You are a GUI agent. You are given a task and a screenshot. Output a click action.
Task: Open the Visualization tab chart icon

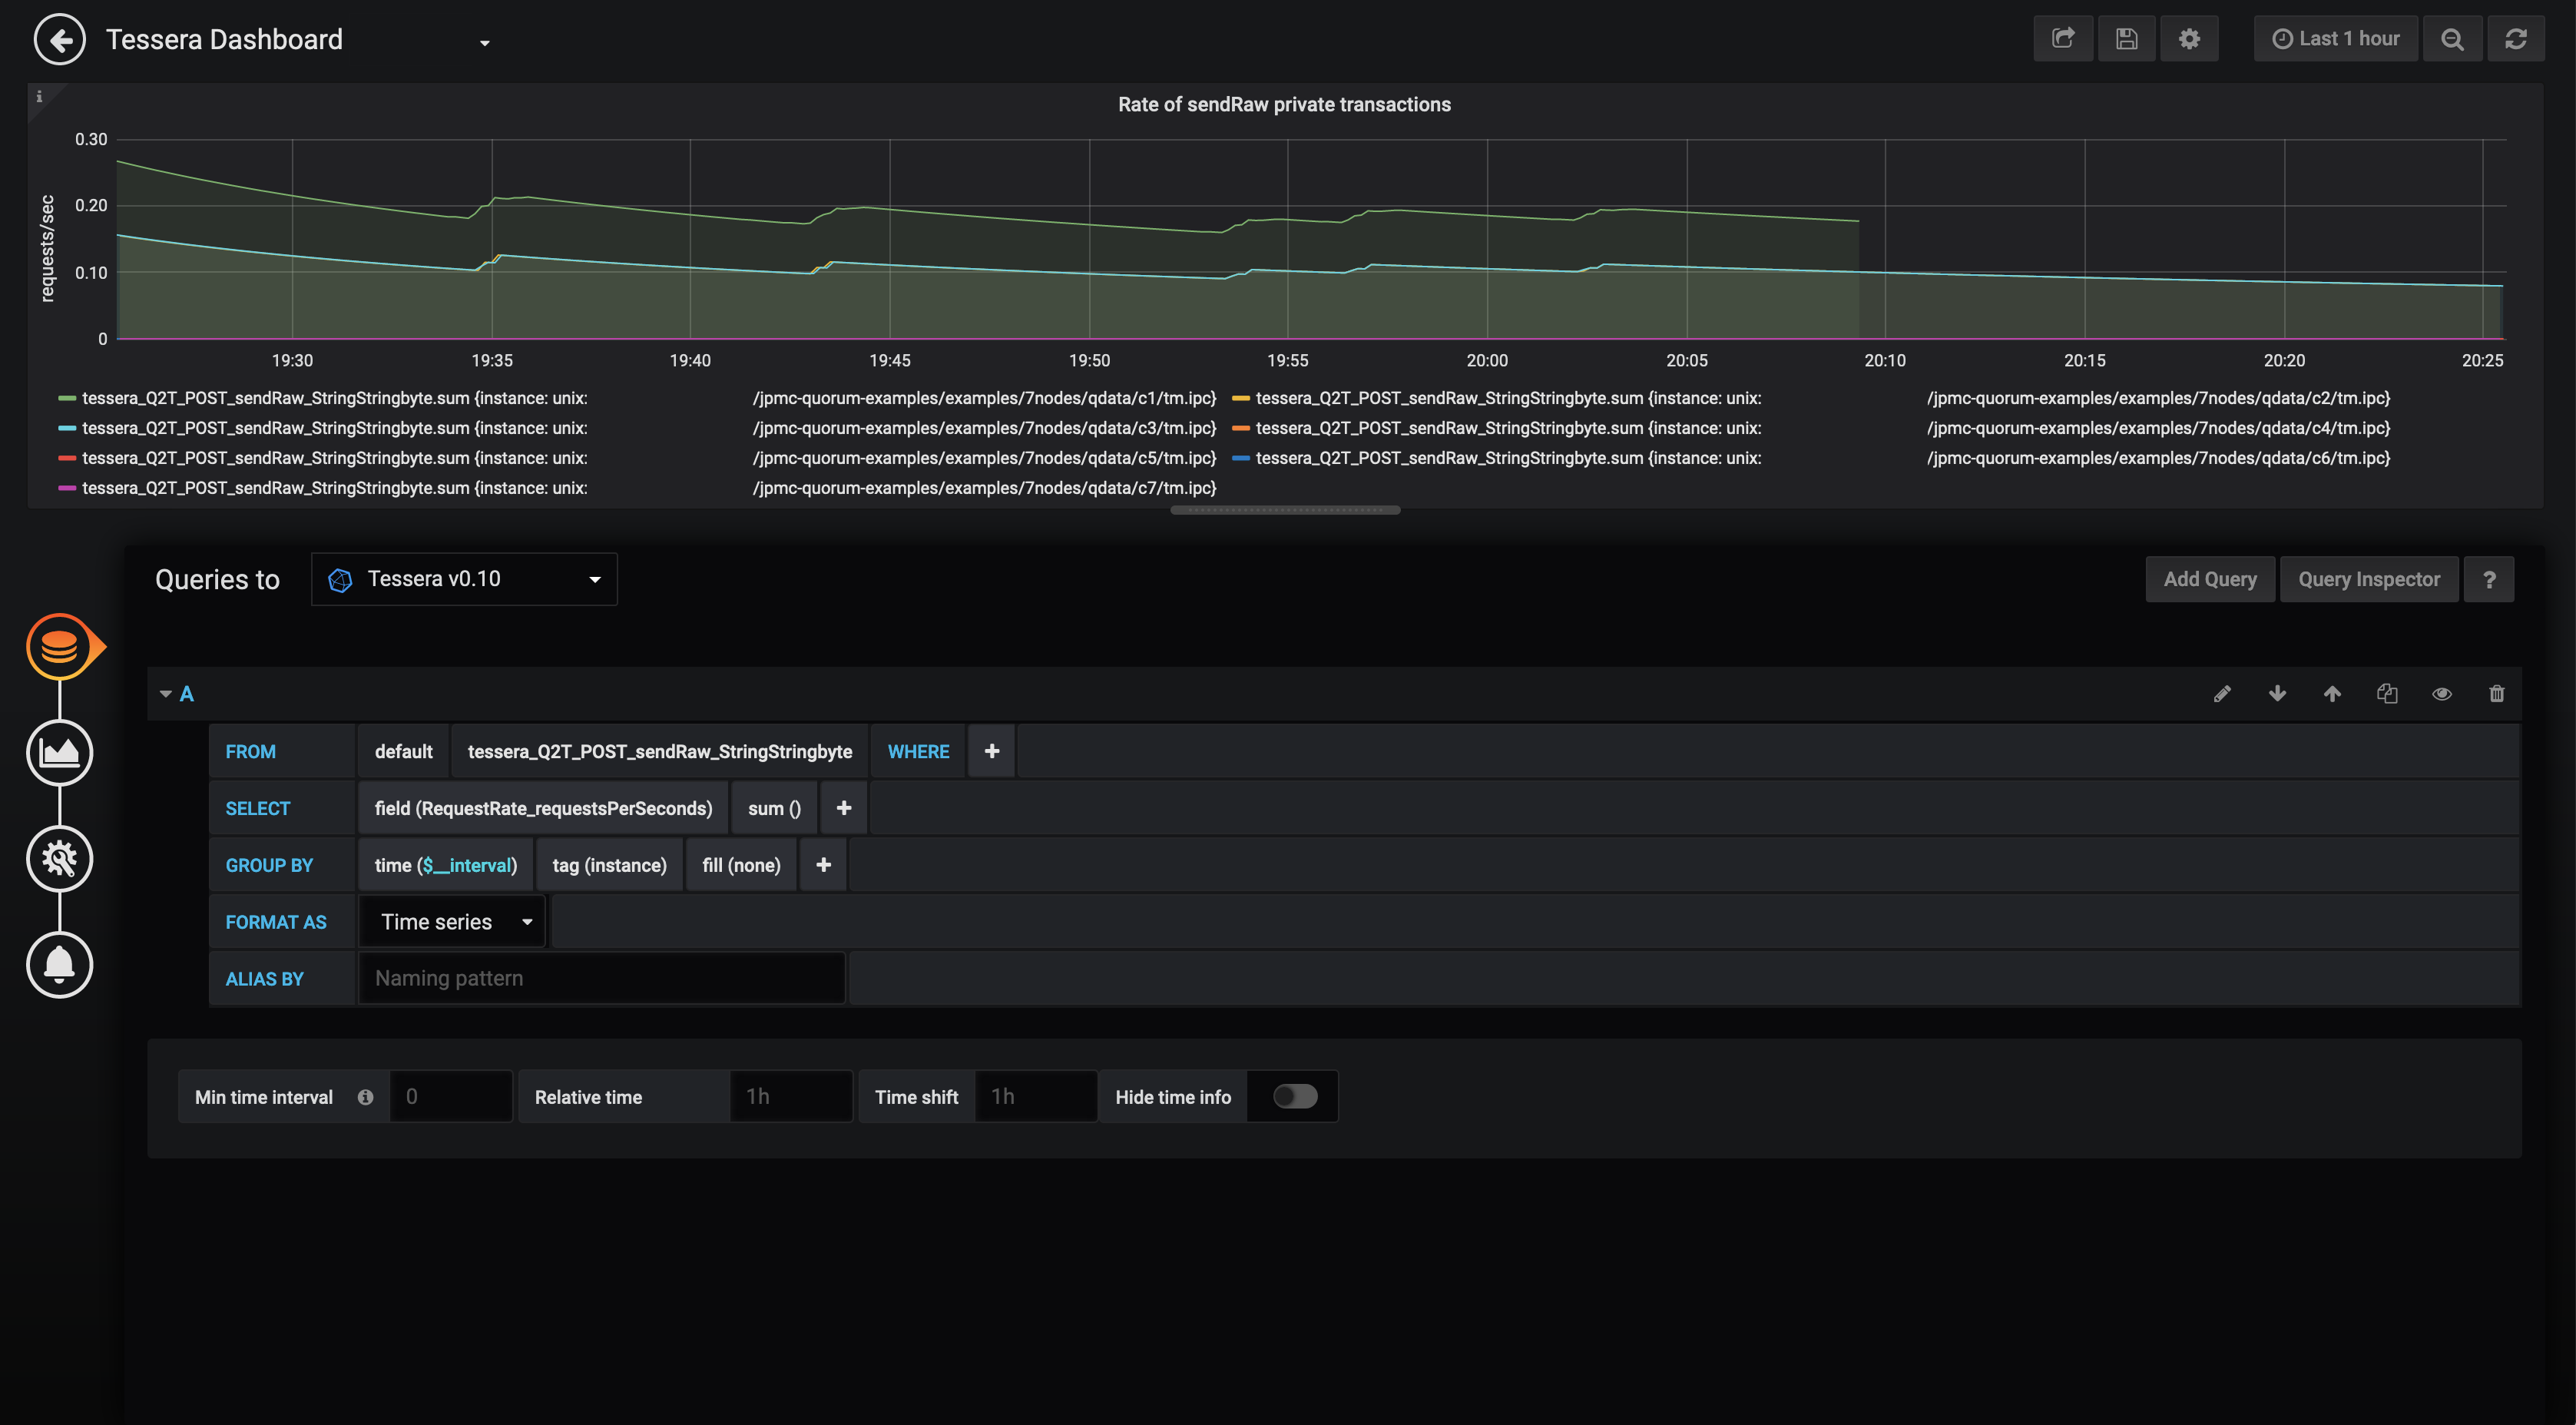coord(60,752)
